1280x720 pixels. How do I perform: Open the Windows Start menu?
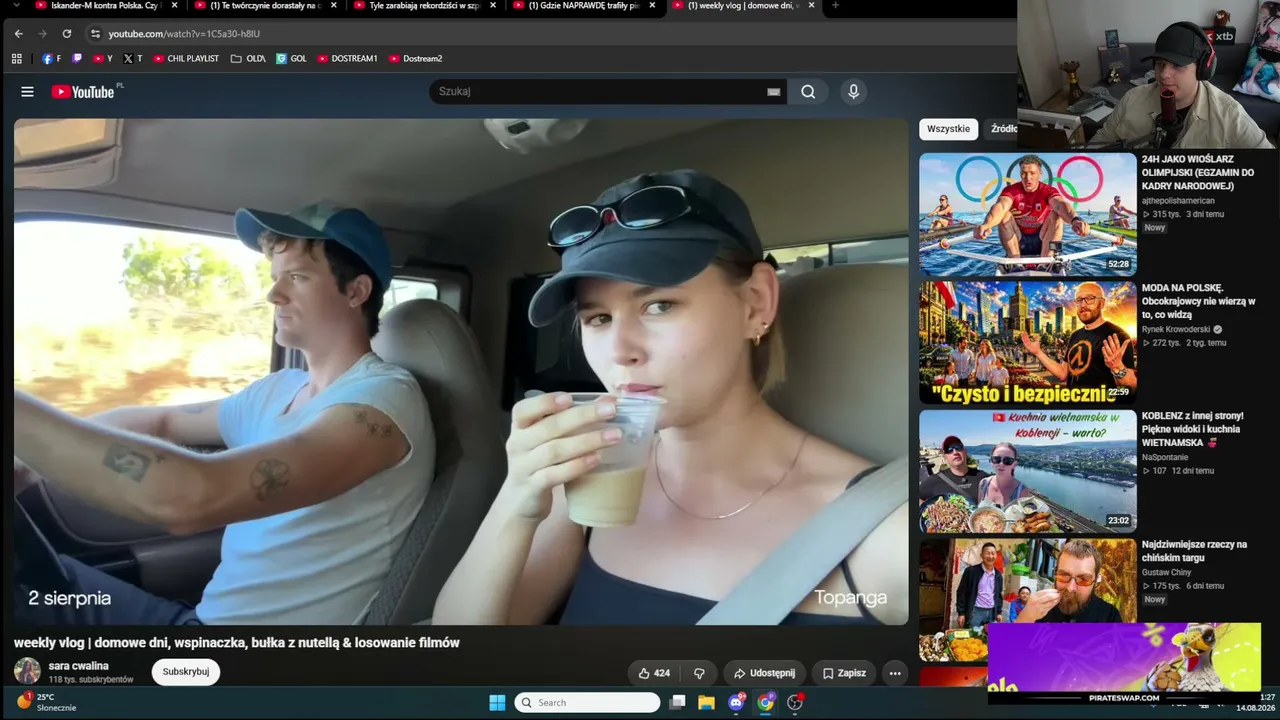[x=497, y=703]
